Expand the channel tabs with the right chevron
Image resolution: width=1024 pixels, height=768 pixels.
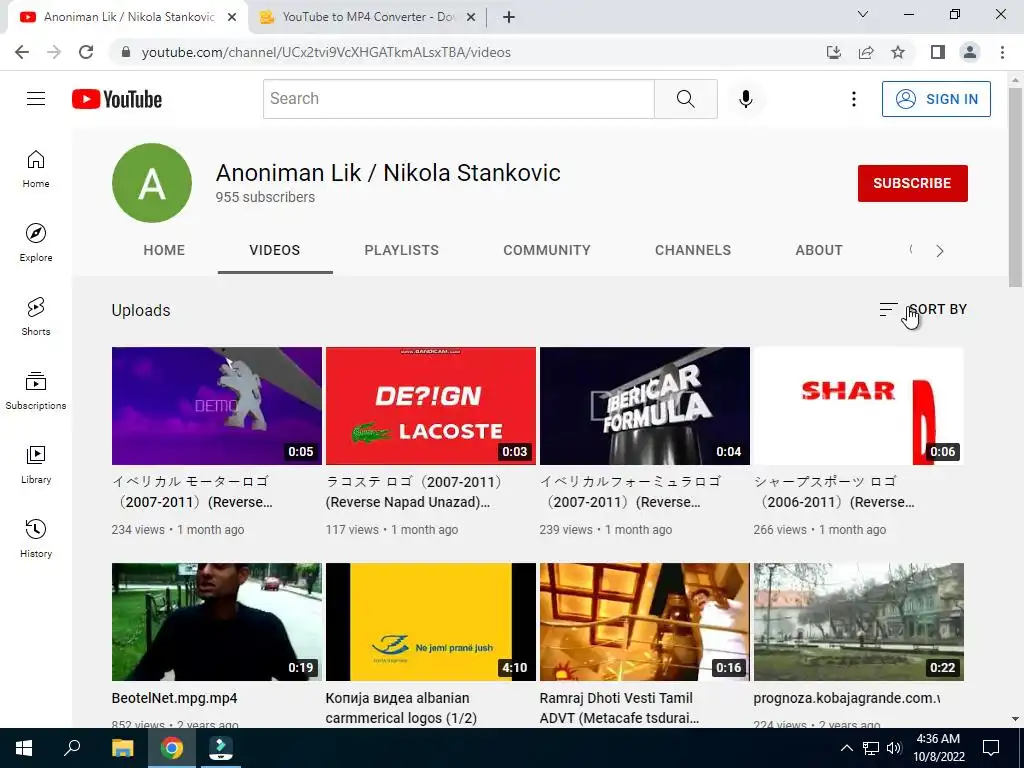[x=940, y=251]
